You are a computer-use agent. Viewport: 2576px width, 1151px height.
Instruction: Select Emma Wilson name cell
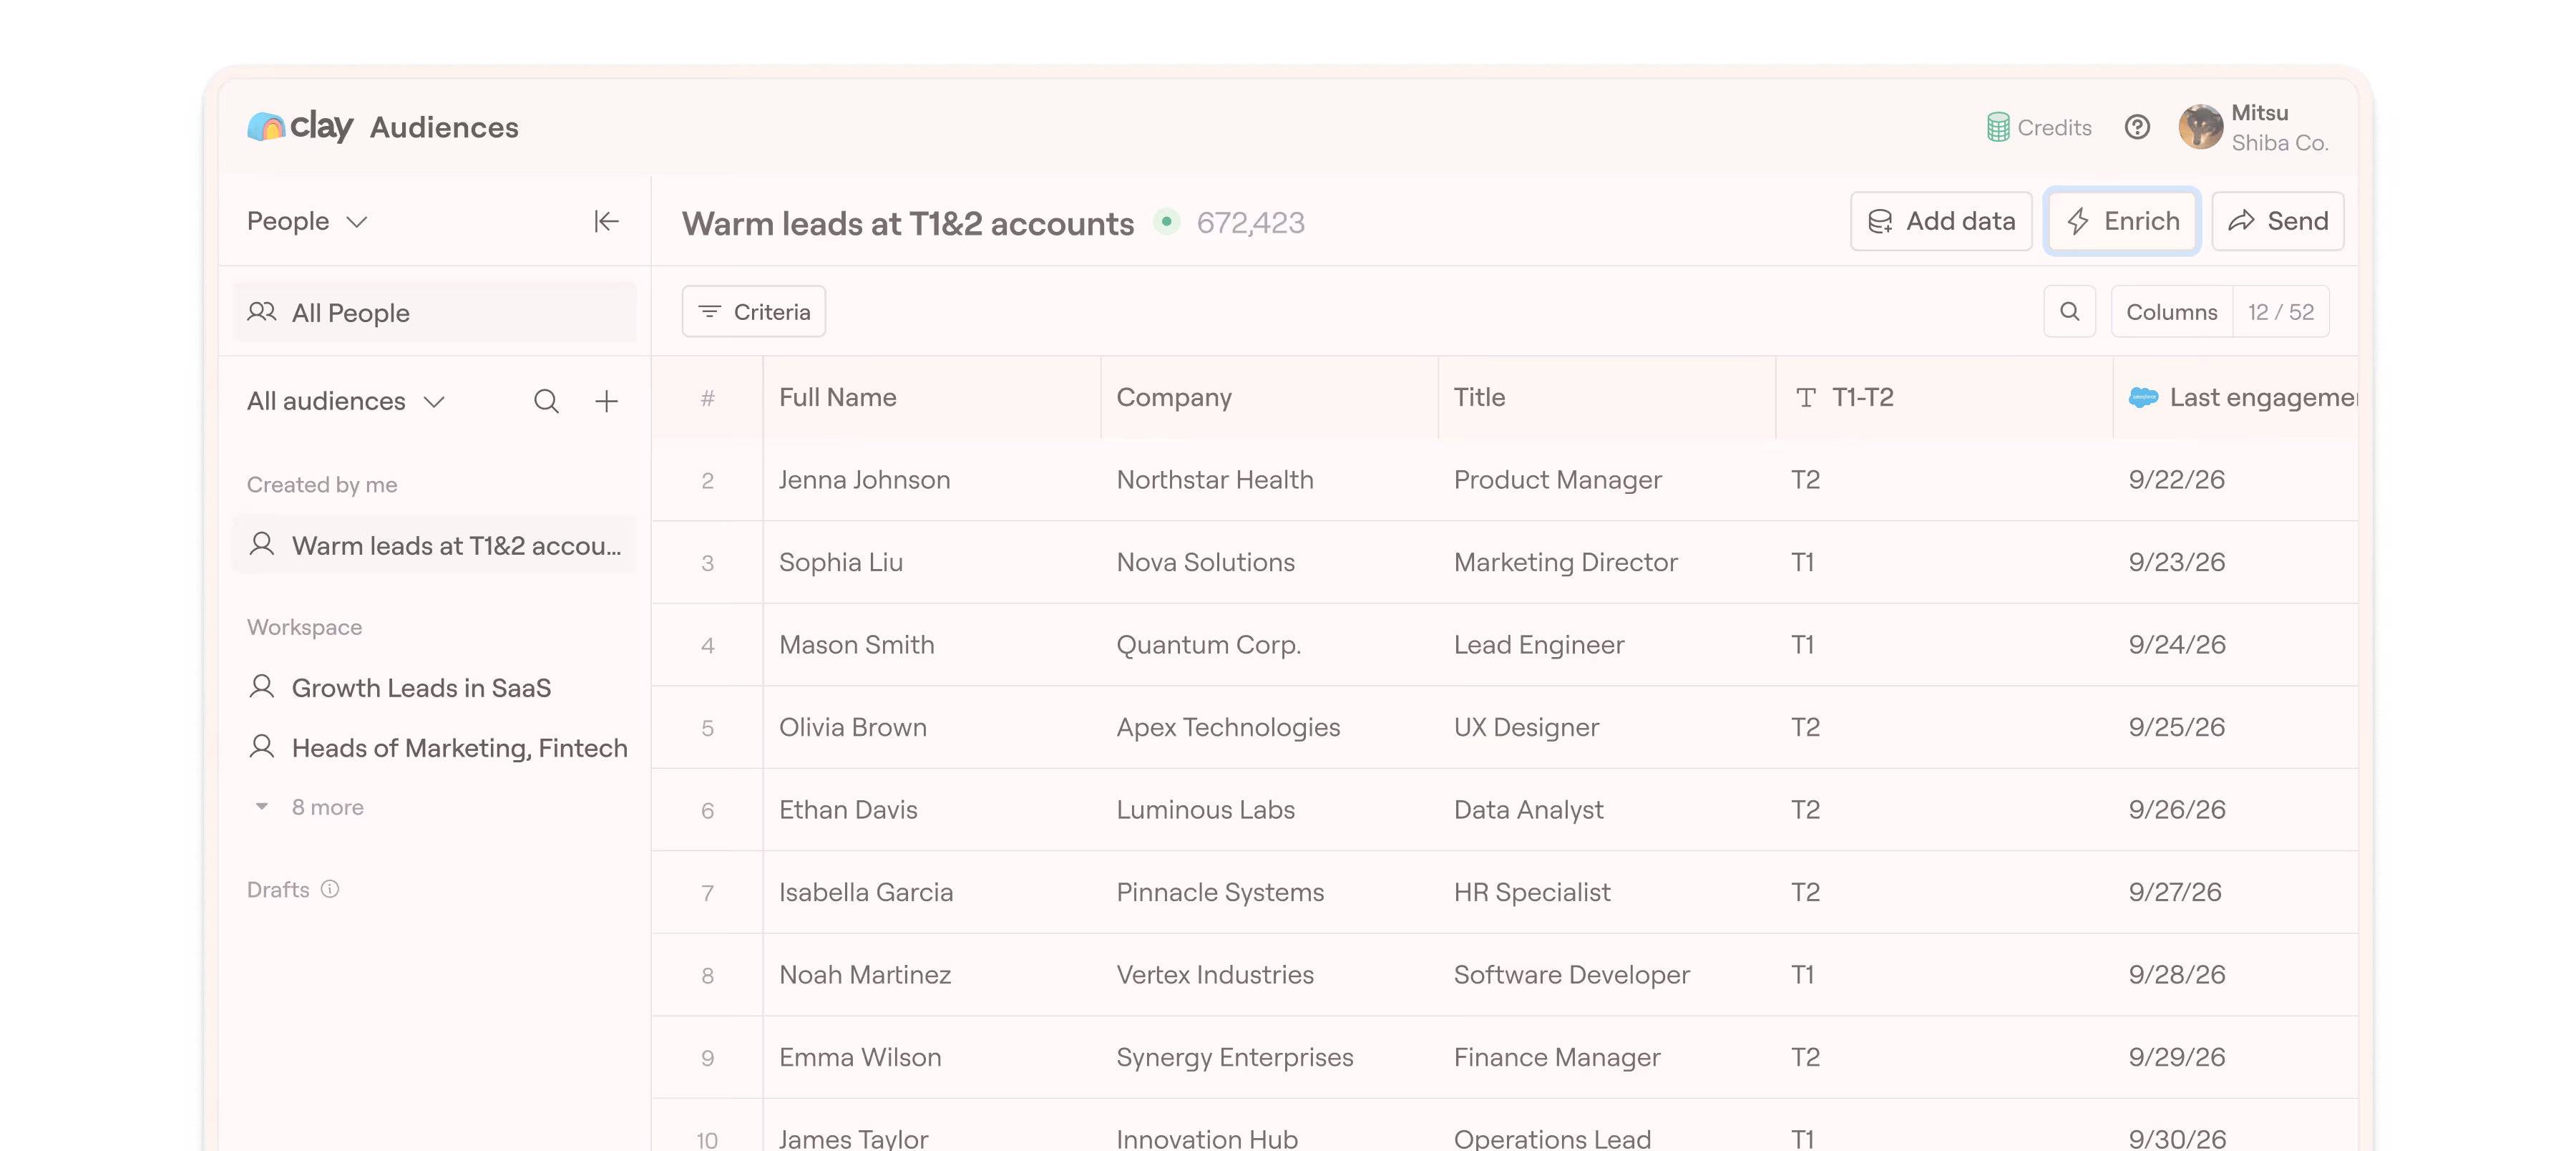coord(931,1057)
